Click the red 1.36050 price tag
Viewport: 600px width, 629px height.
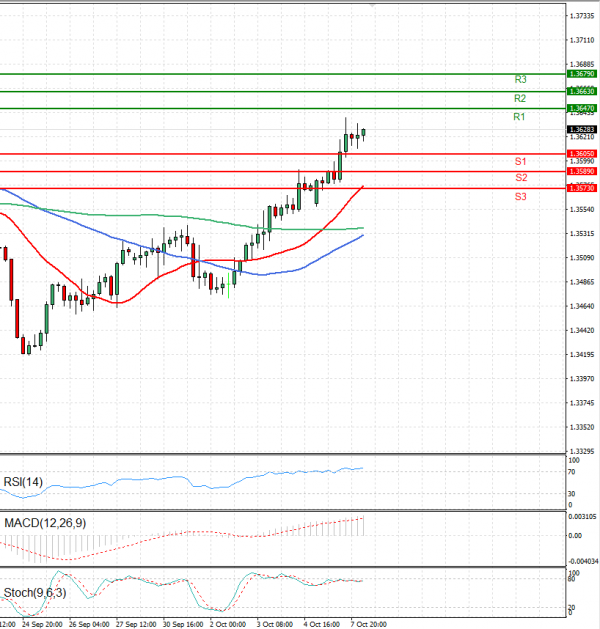point(582,154)
